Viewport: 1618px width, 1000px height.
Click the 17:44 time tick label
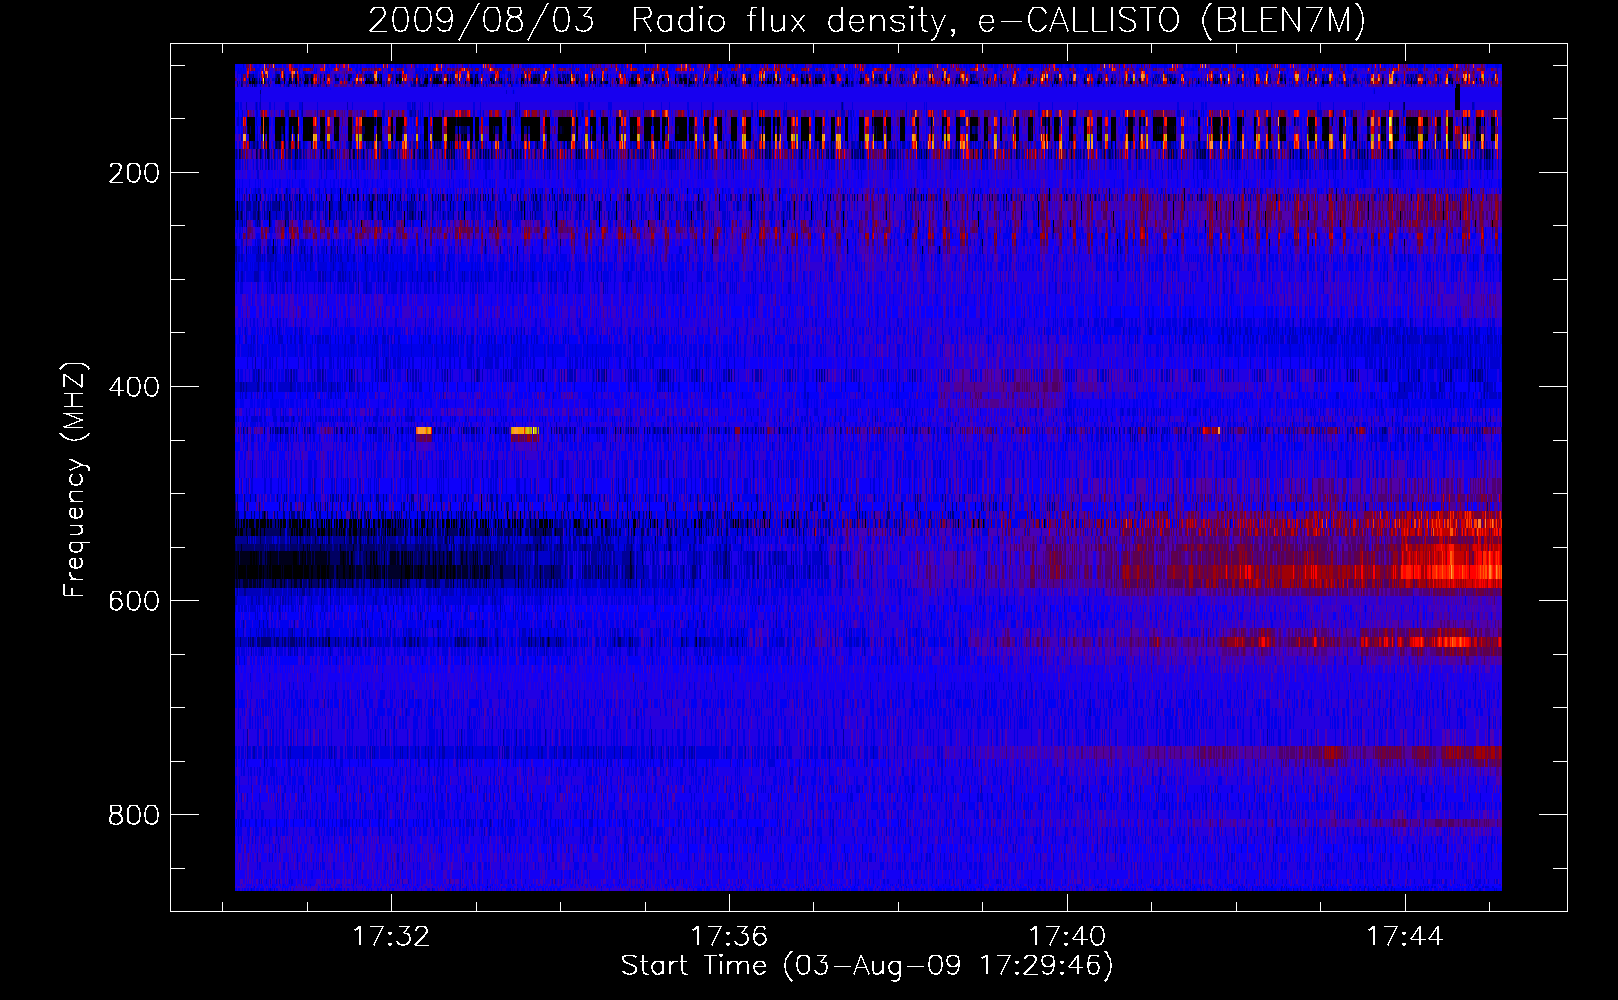point(1405,936)
